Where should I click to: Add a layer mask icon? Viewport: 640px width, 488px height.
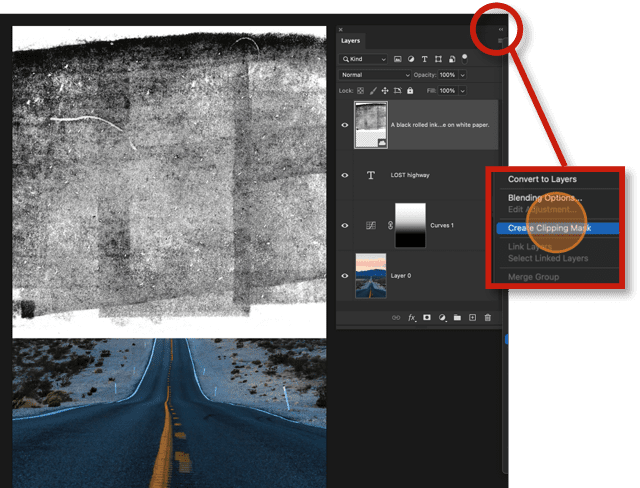tap(426, 317)
